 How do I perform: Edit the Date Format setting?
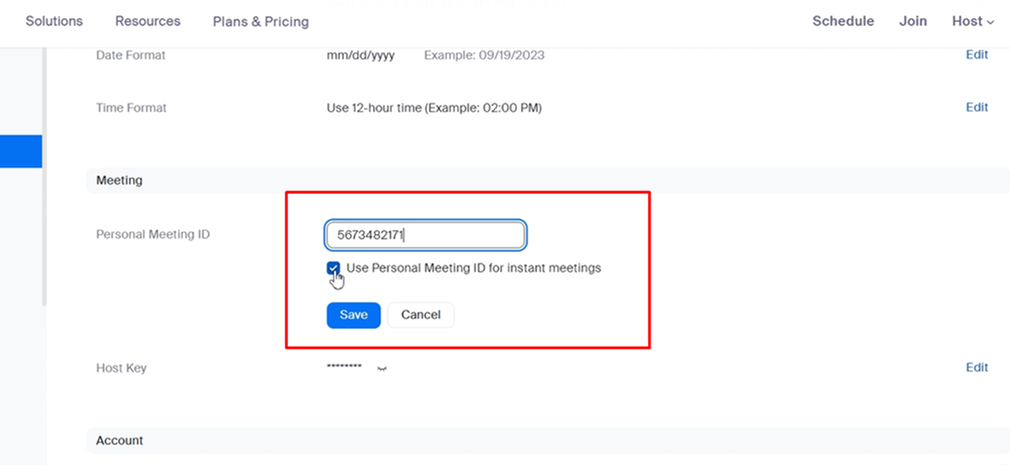point(976,55)
